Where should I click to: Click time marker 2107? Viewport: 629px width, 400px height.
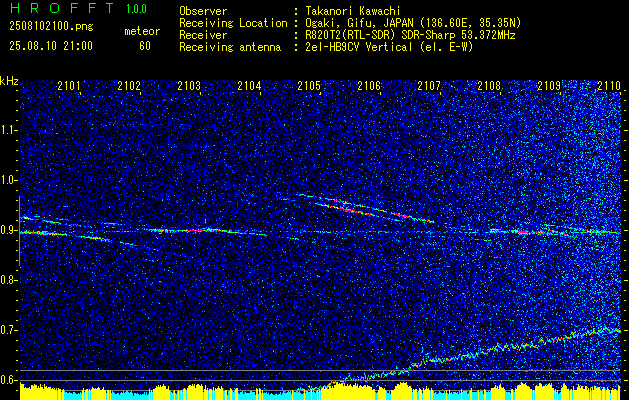[x=429, y=85]
